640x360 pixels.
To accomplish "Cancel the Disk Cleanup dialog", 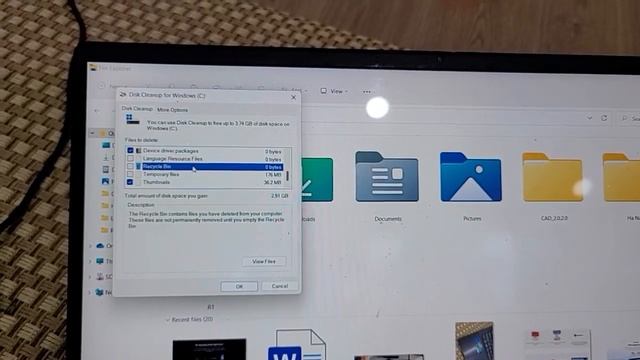I will coord(280,286).
